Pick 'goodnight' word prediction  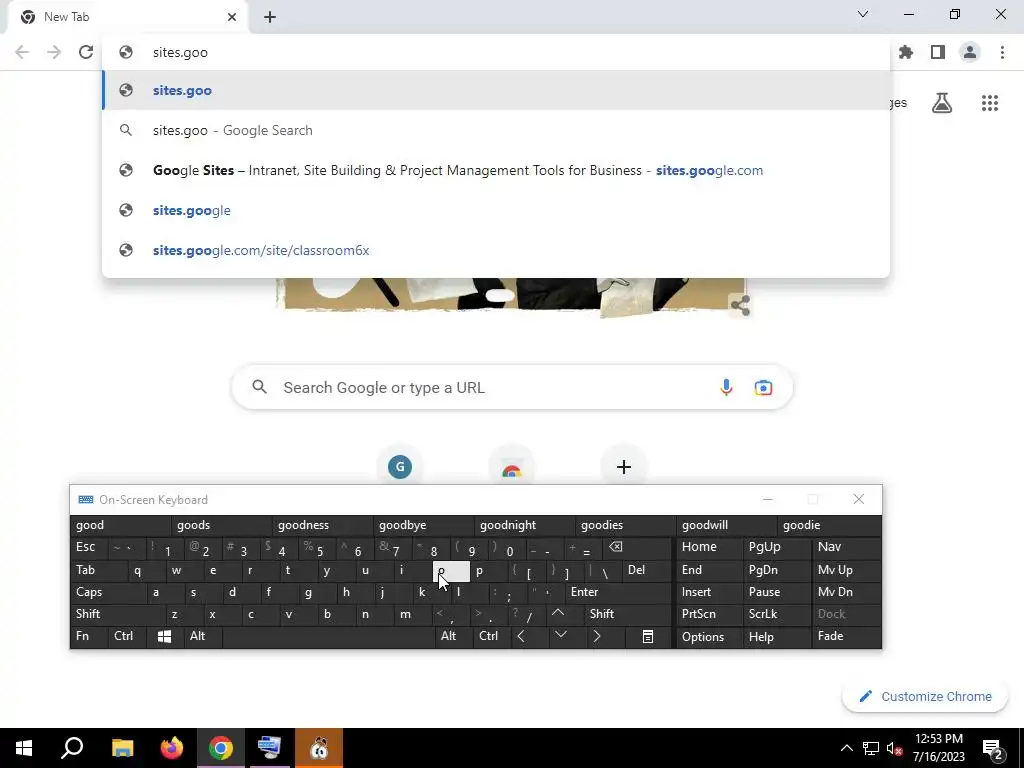point(524,525)
